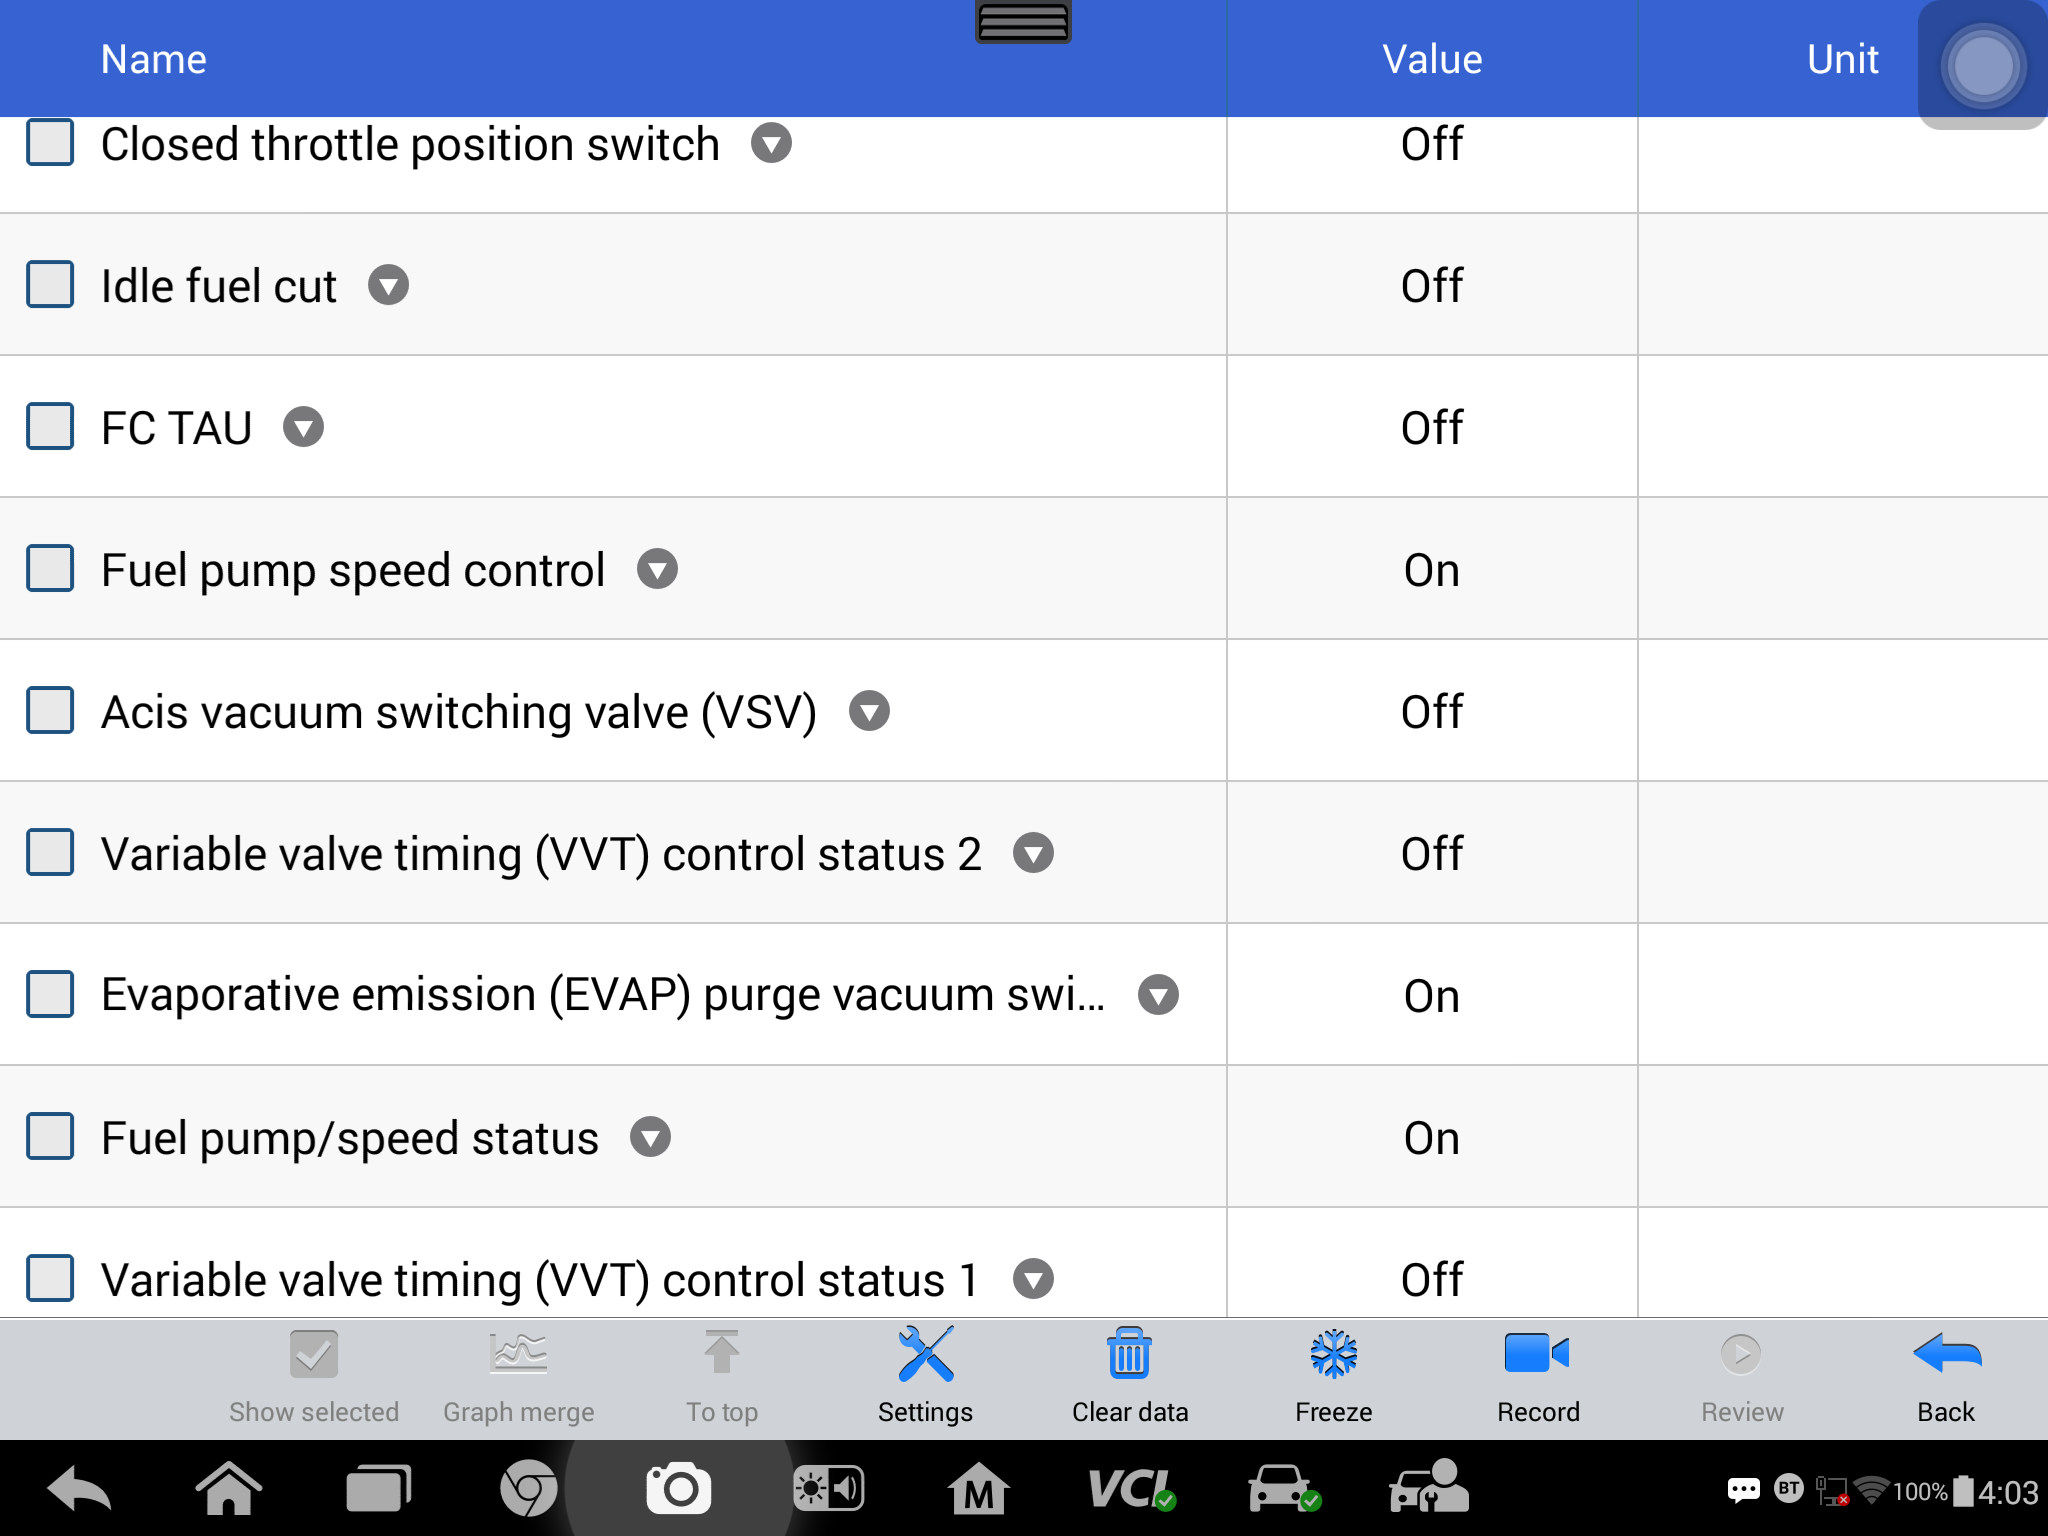Go back using the blue Back arrow
Viewport: 2048px width, 1536px height.
click(x=1946, y=1376)
